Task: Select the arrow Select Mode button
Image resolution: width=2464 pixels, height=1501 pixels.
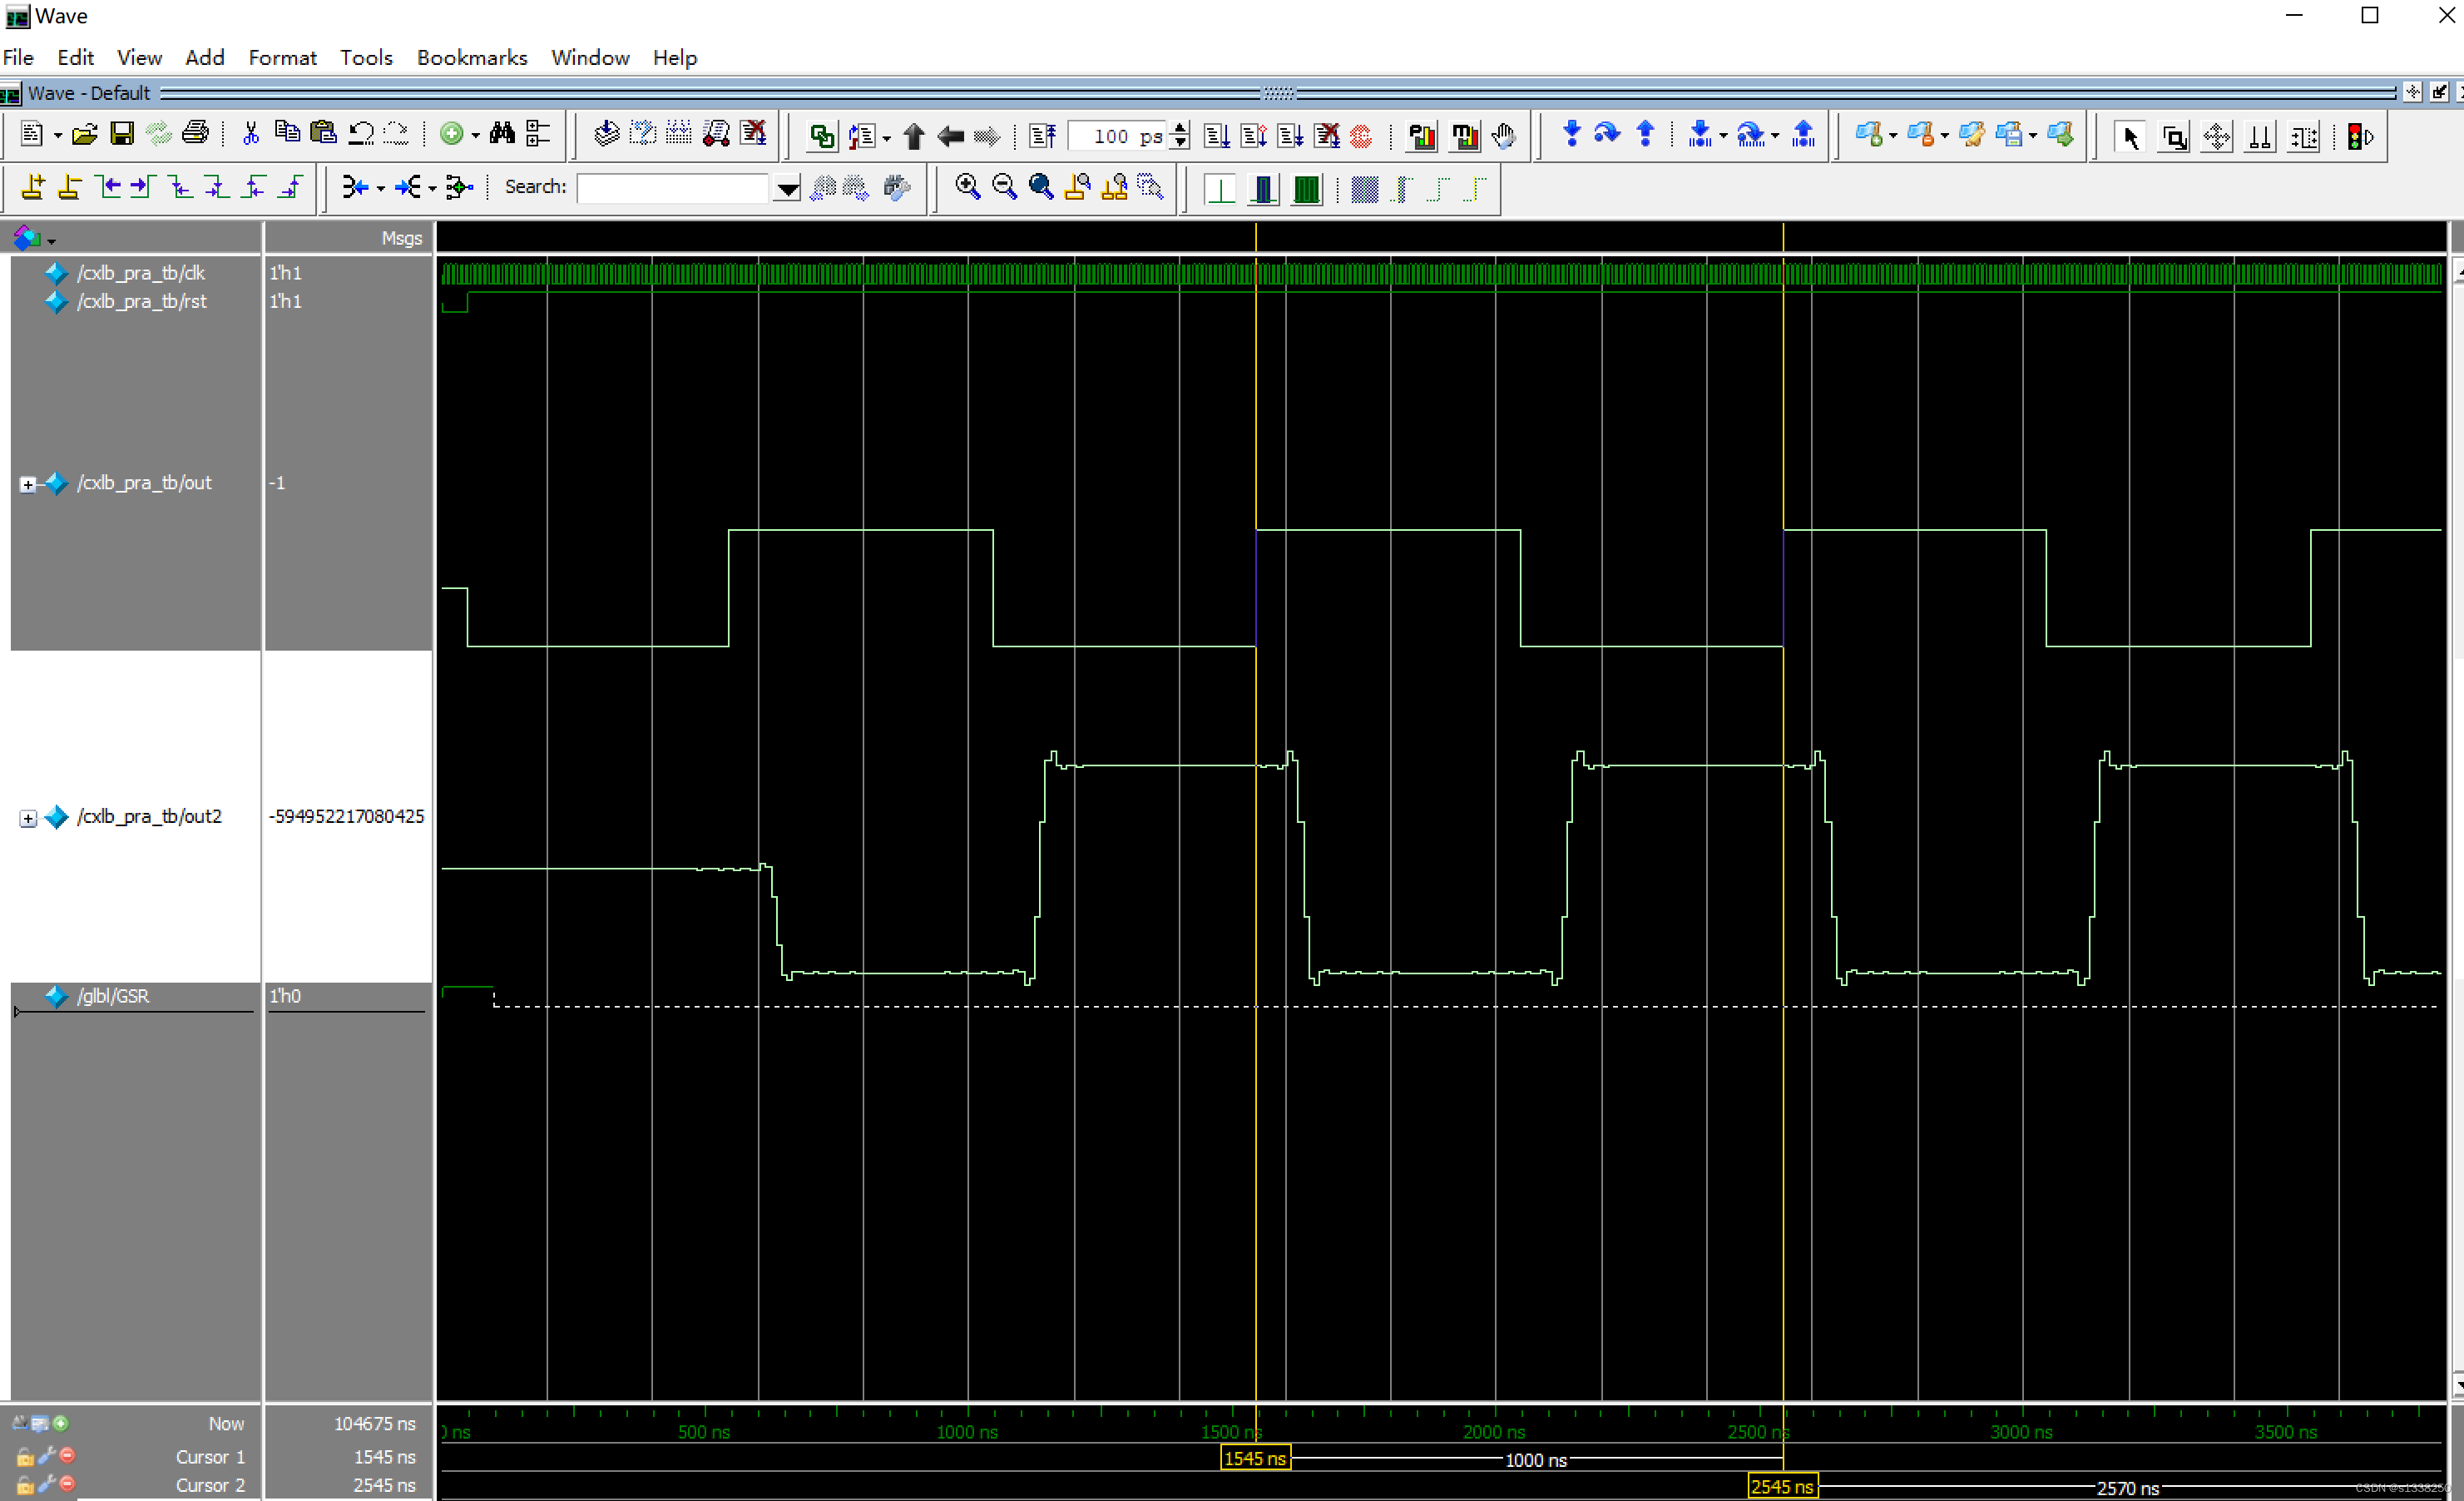Action: coord(2130,136)
